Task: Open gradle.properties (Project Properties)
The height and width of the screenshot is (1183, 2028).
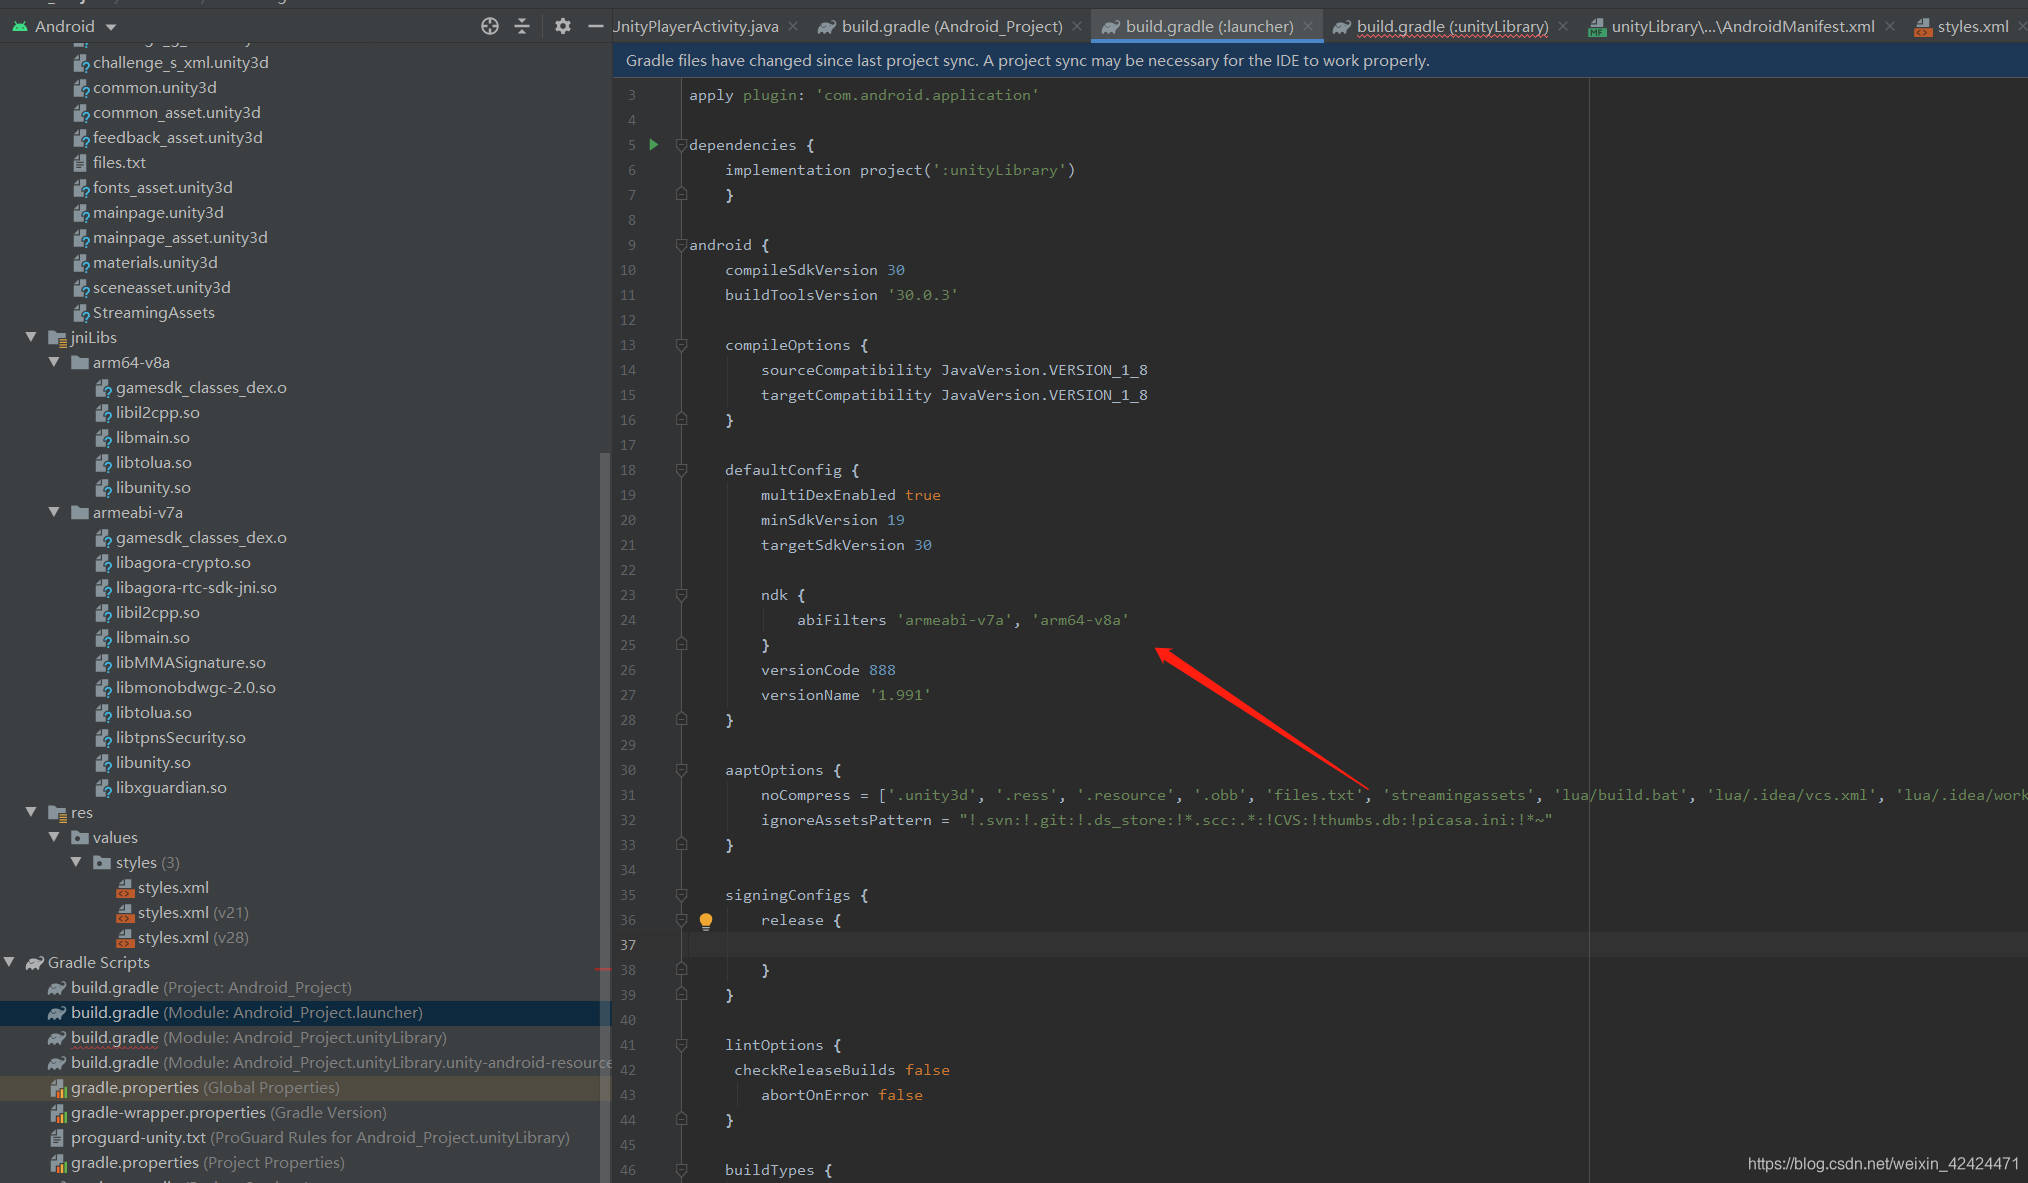Action: coord(207,1163)
